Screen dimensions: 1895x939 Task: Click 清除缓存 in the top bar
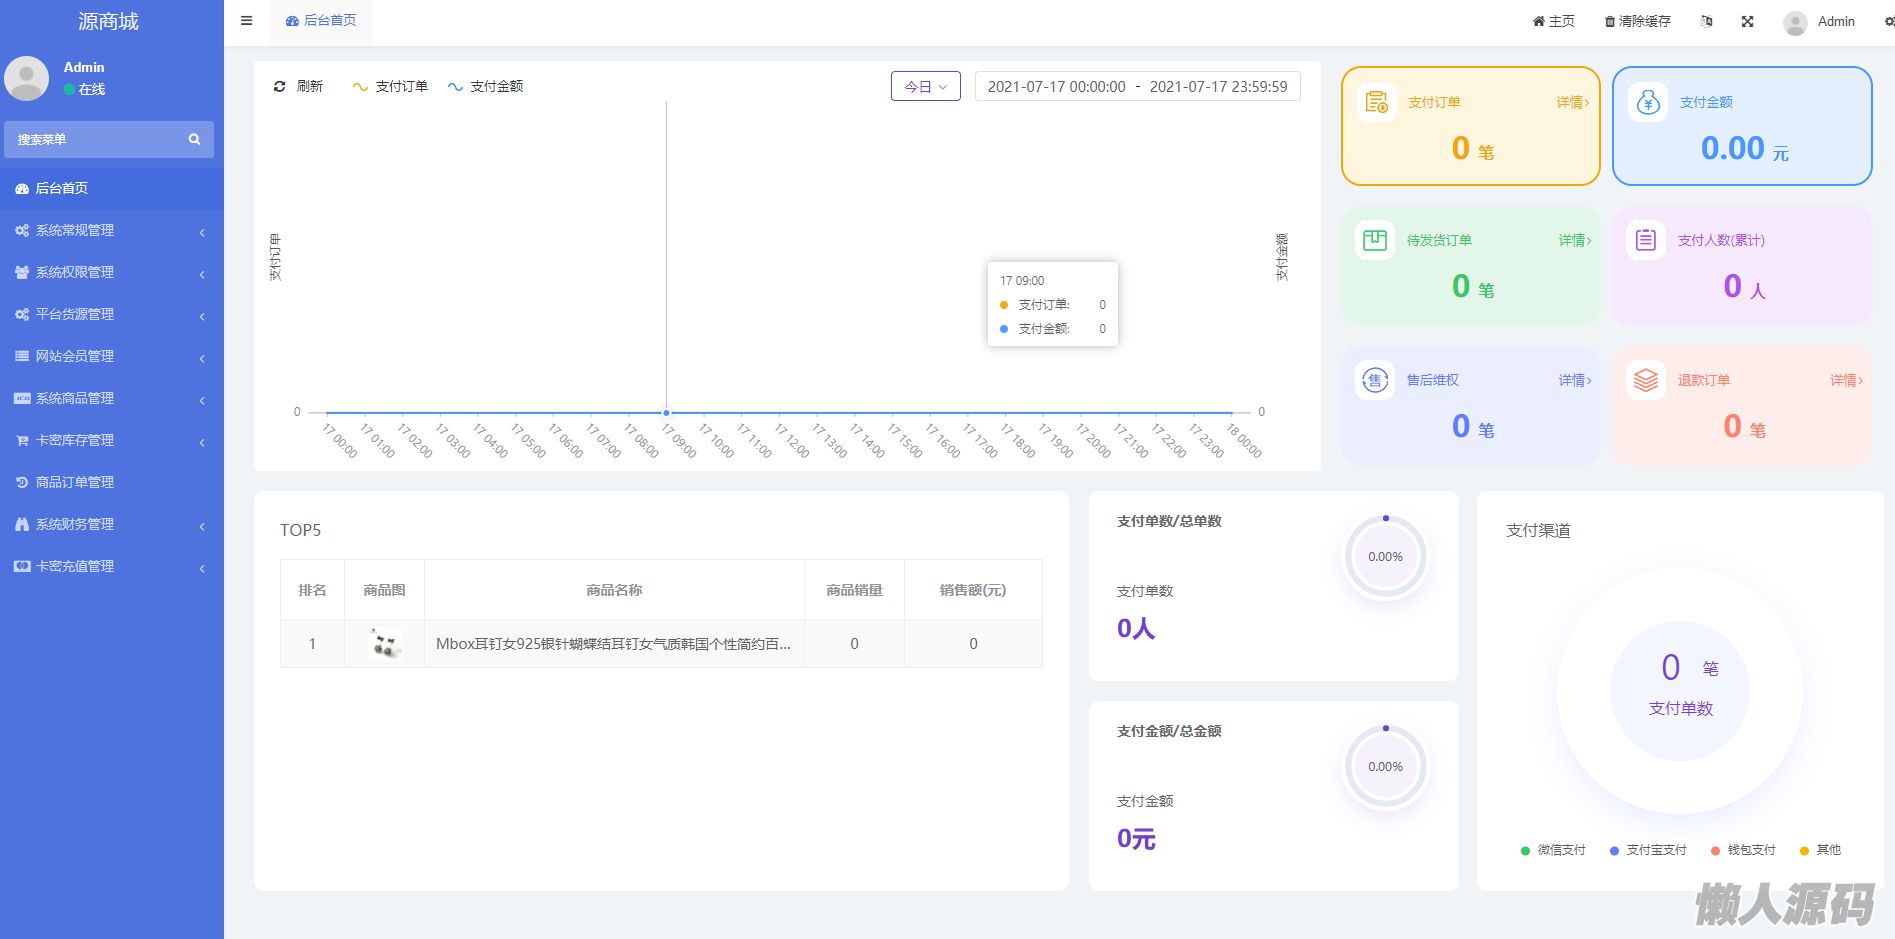tap(1637, 21)
